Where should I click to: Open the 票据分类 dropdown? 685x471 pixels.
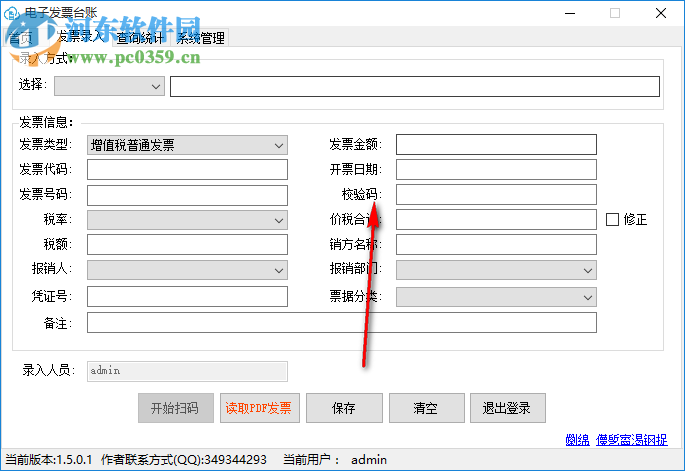click(x=496, y=297)
